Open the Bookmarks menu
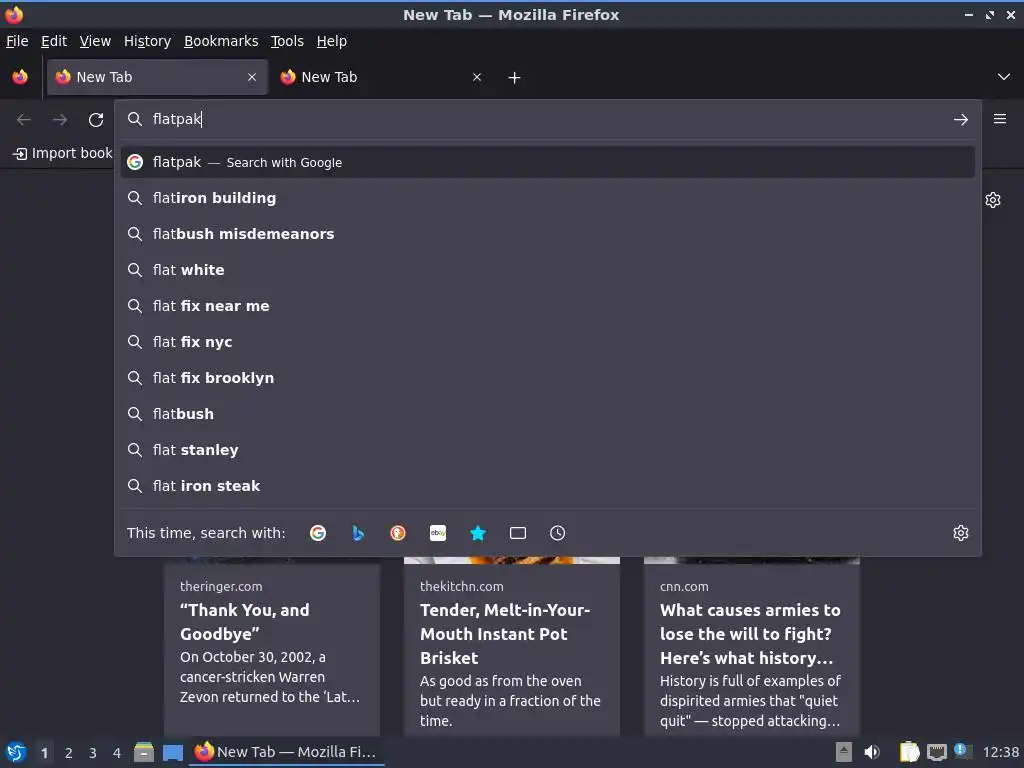The height and width of the screenshot is (768, 1024). click(x=221, y=41)
